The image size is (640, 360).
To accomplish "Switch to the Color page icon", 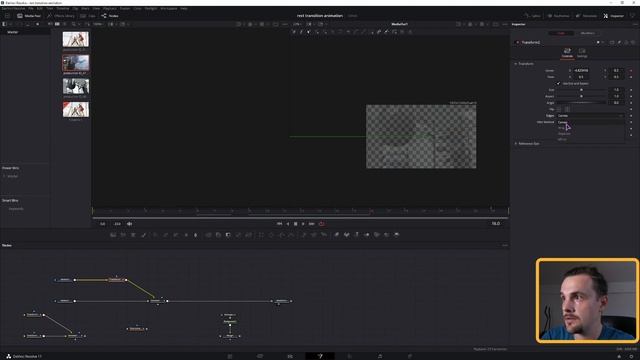I will click(x=350, y=356).
